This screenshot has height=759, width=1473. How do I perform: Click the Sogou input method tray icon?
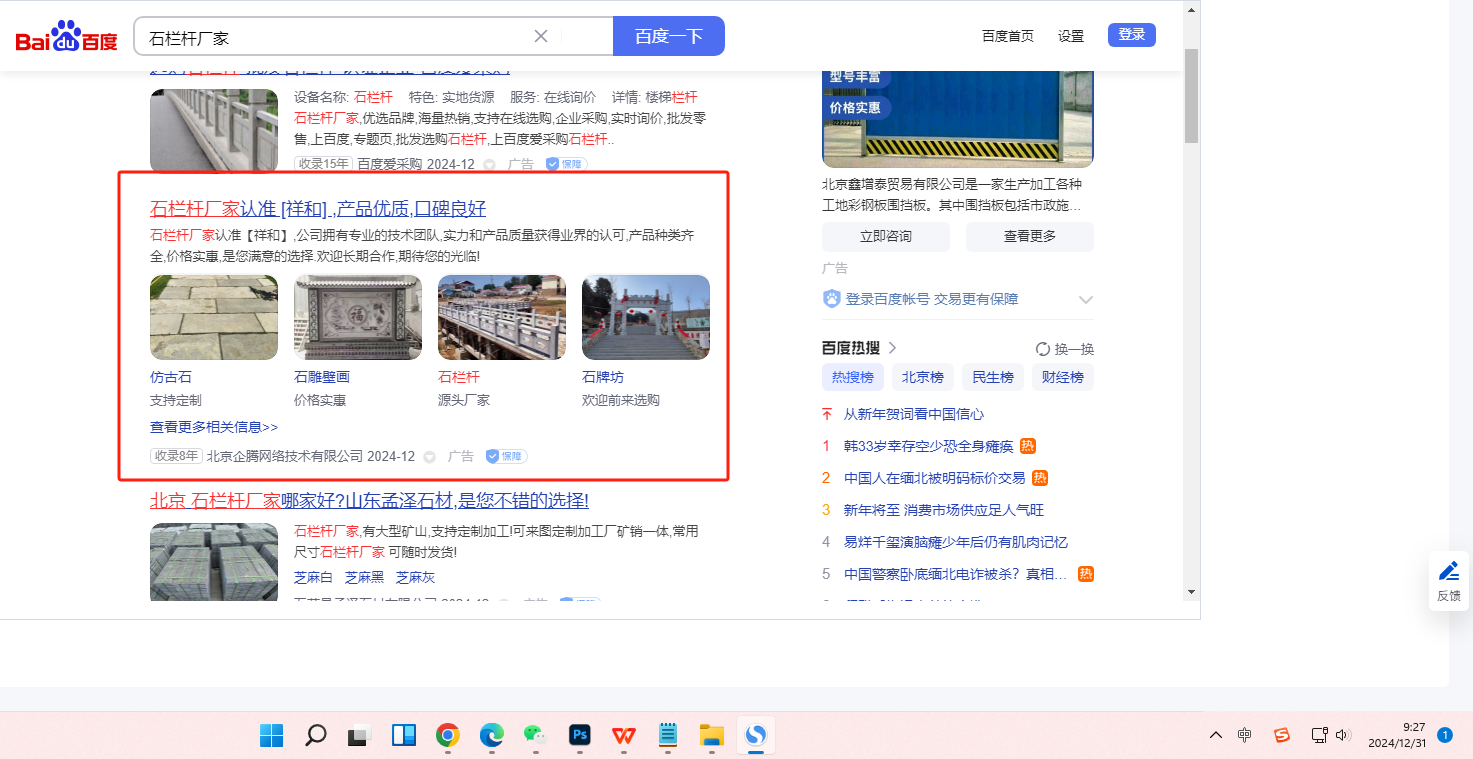click(1281, 735)
